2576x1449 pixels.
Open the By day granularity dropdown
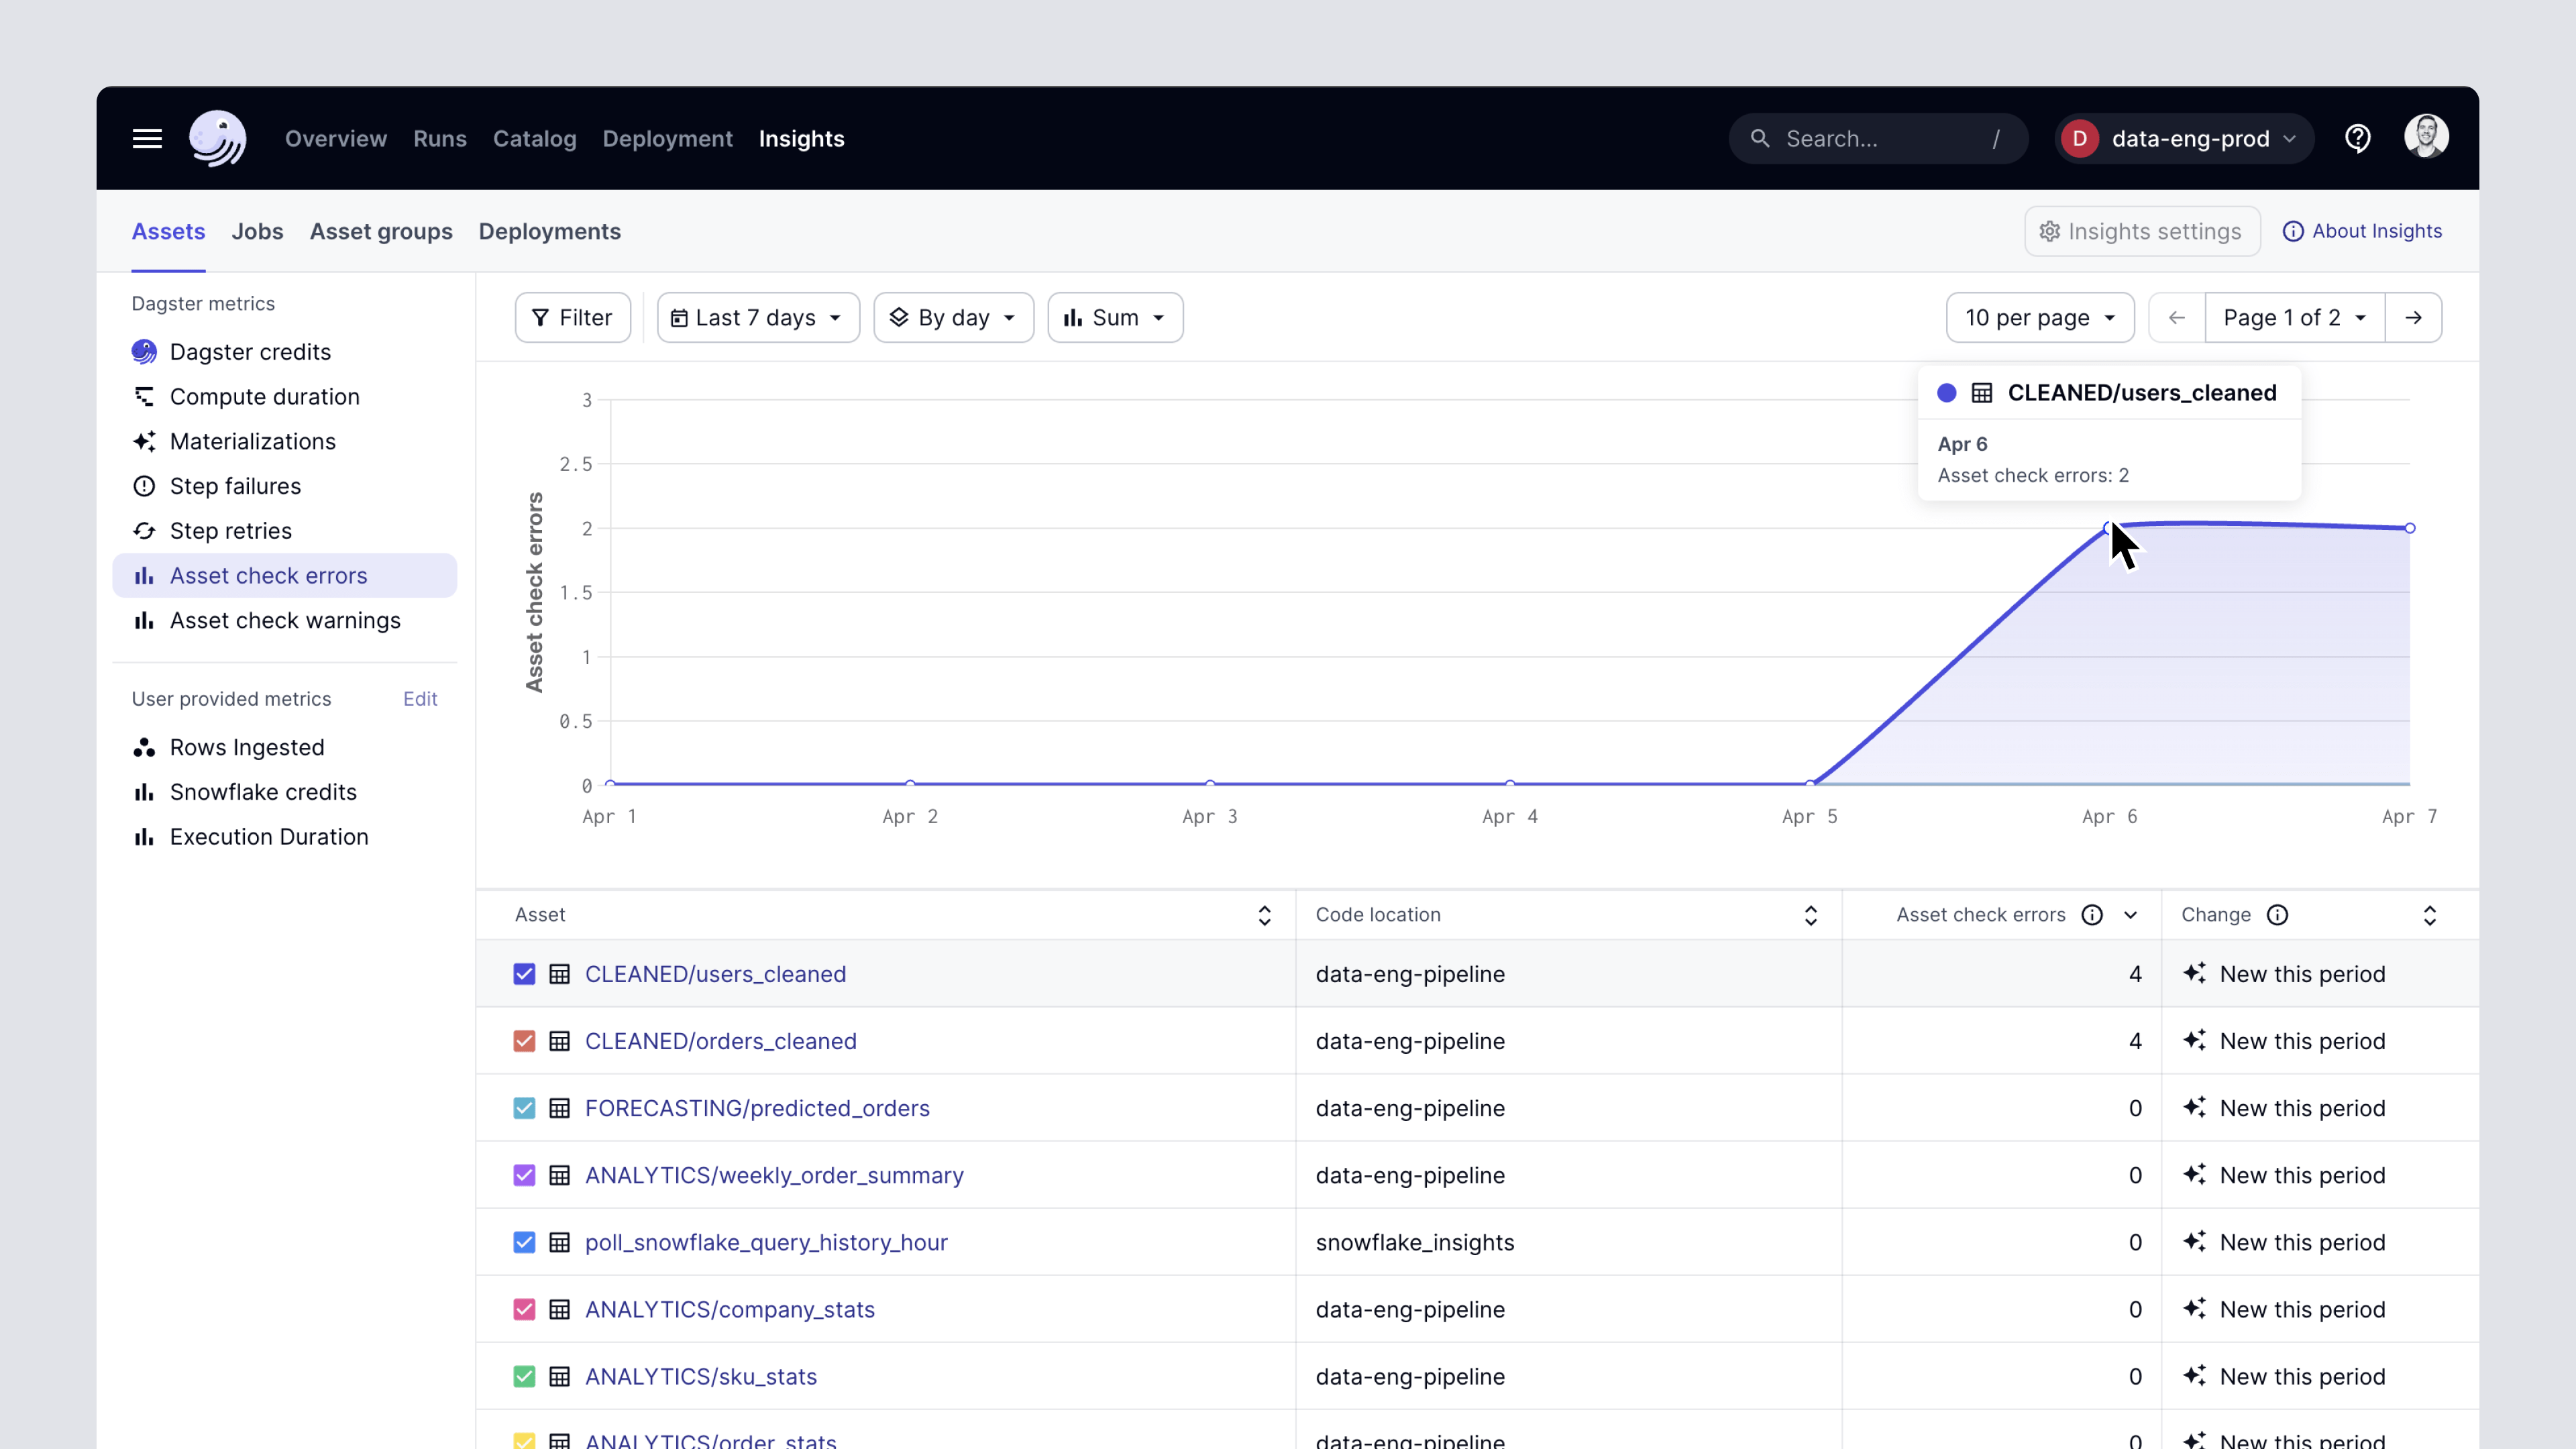tap(953, 318)
